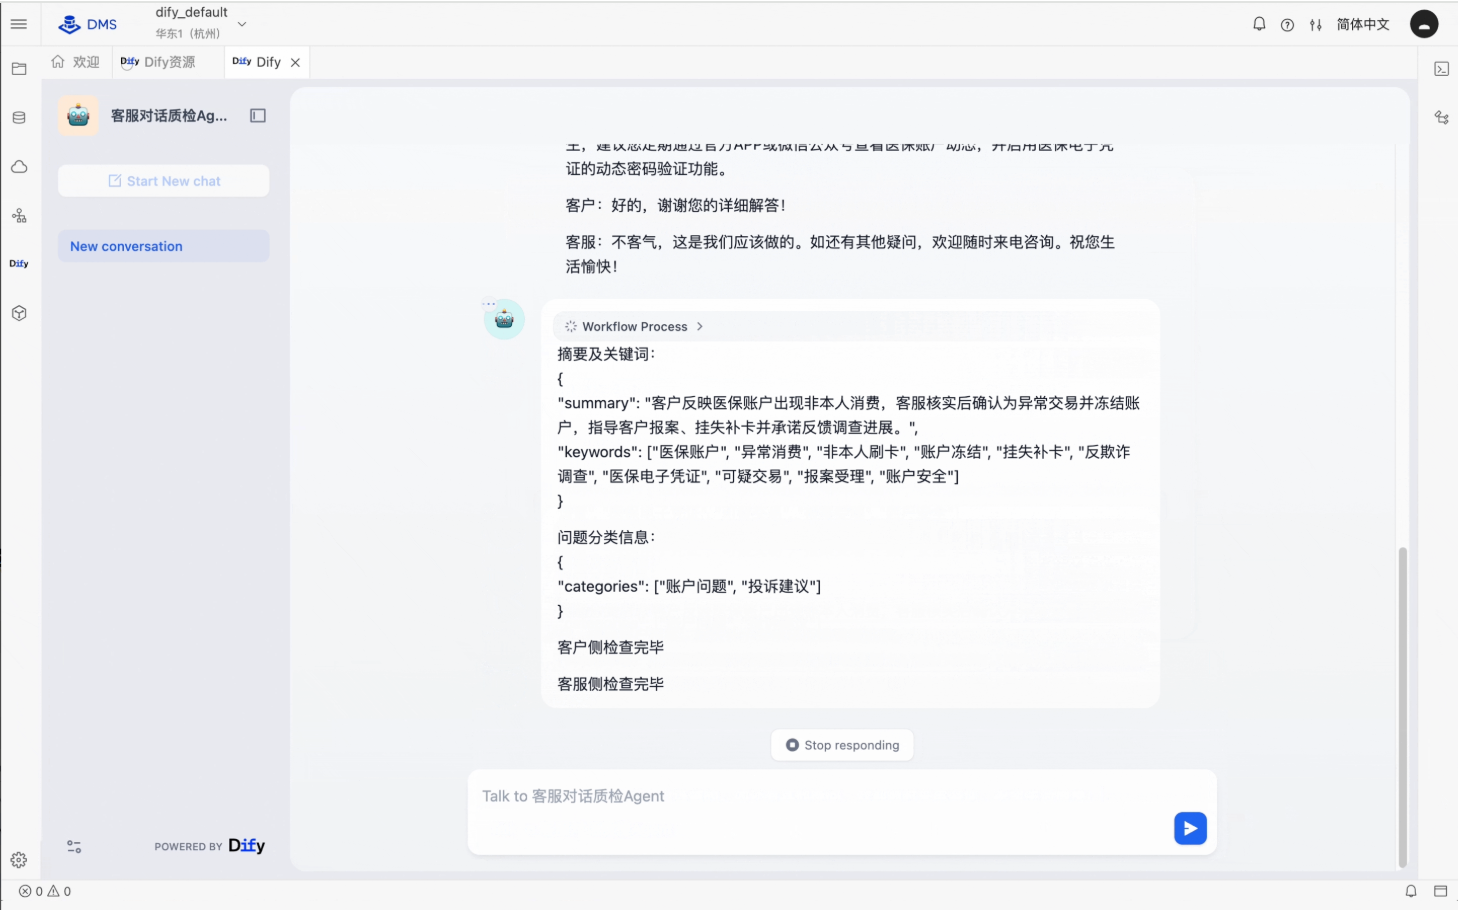1458x910 pixels.
Task: Click the 客户侧检查完毕 text
Action: pos(611,647)
